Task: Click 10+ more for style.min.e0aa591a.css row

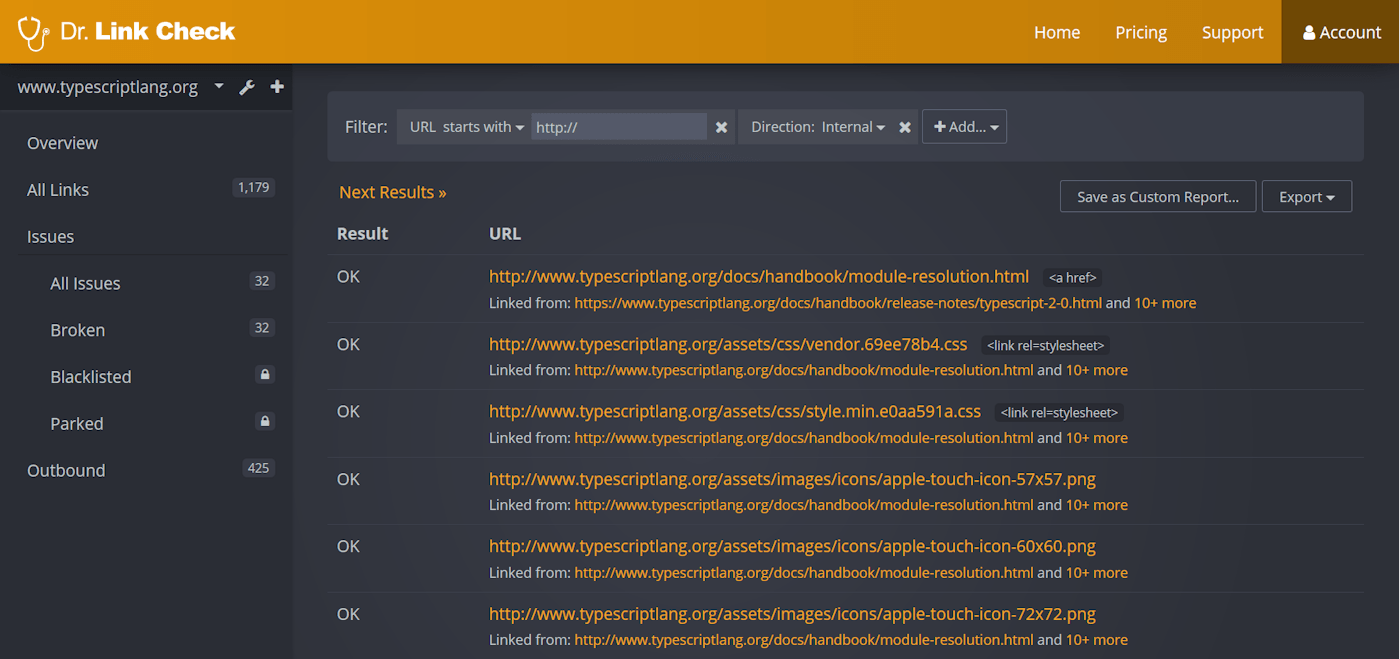Action: (x=1097, y=438)
